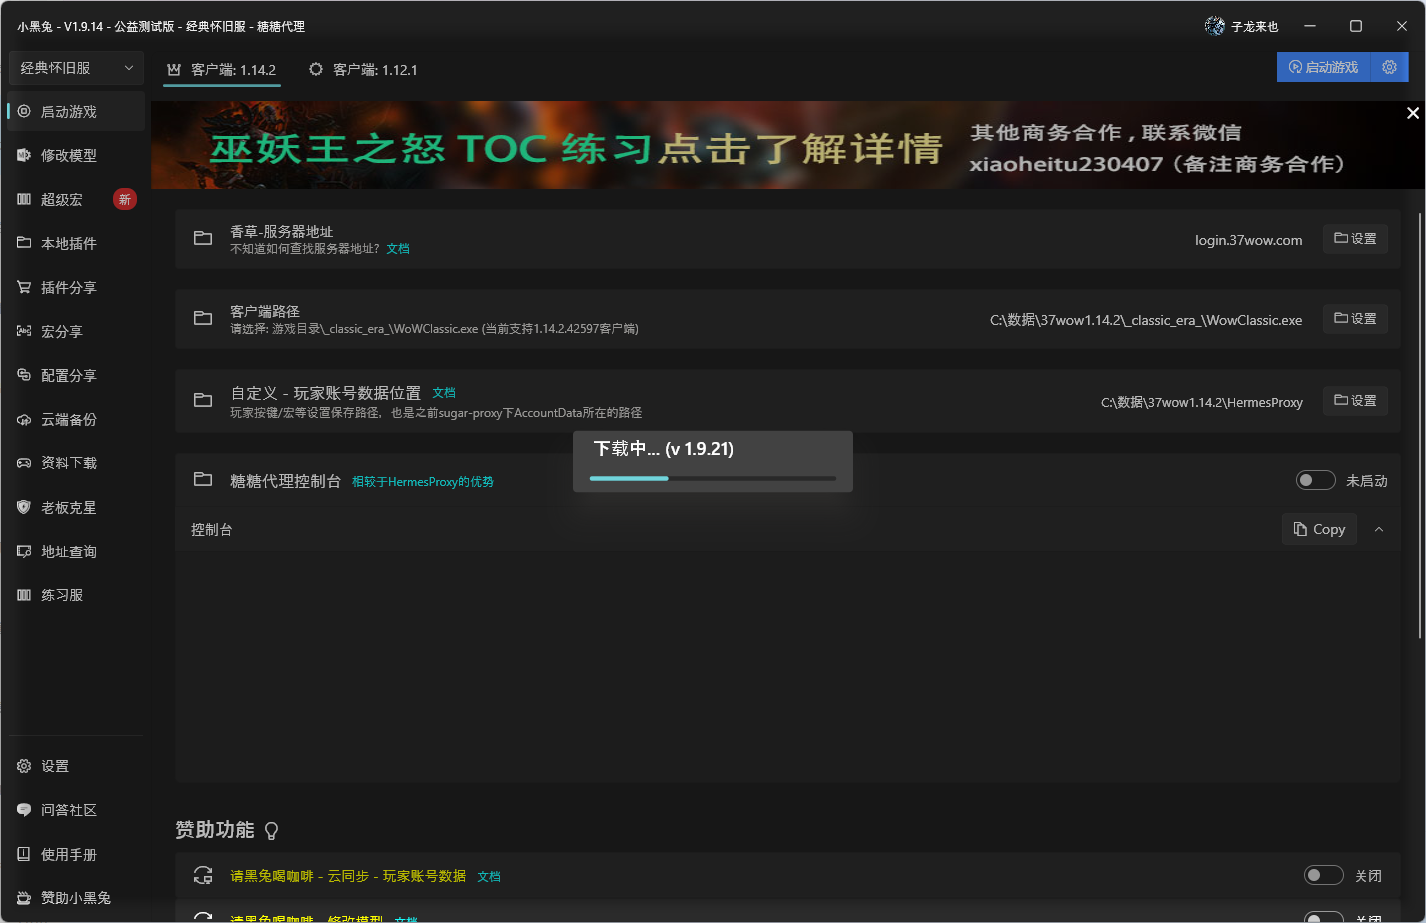The image size is (1426, 923).
Task: Close the advertisement banner
Action: coord(1413,113)
